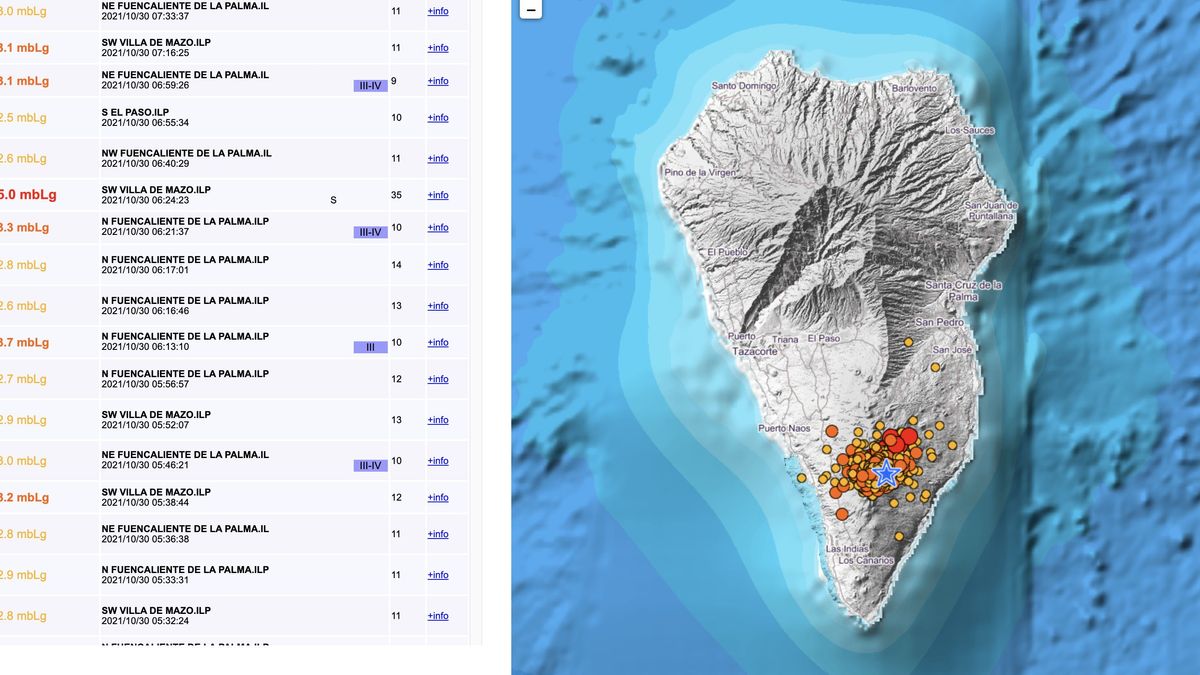1200x675 pixels.
Task: Click the map zoom-out minus button
Action: pos(531,10)
